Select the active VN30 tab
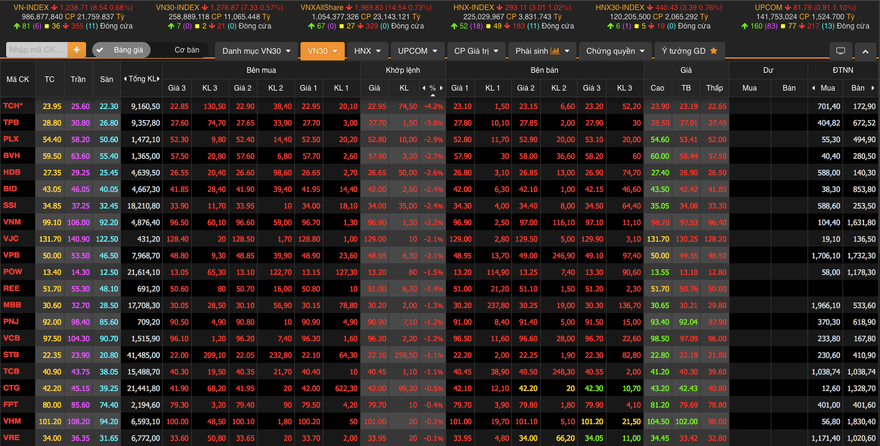The image size is (880, 446). pyautogui.click(x=321, y=50)
